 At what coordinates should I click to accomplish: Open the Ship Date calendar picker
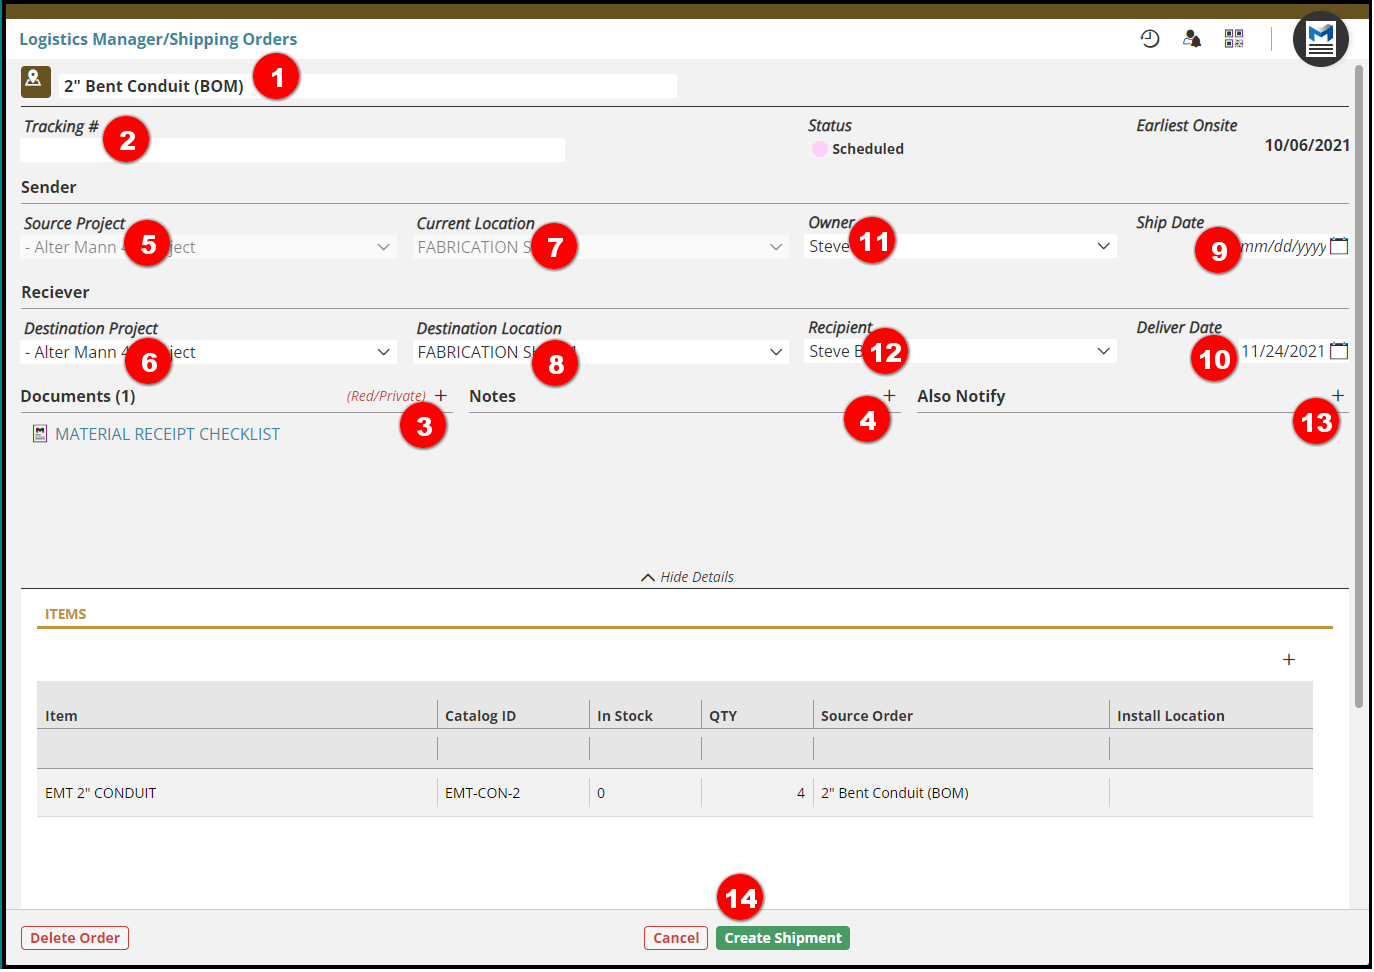point(1339,246)
